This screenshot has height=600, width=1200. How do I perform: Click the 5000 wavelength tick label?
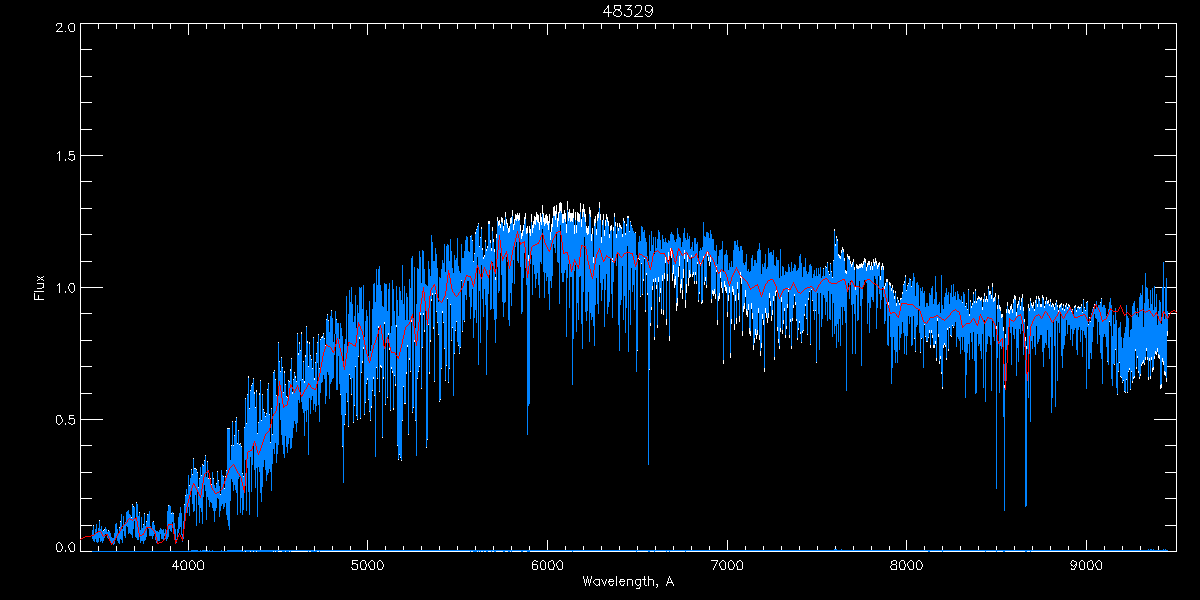367,565
